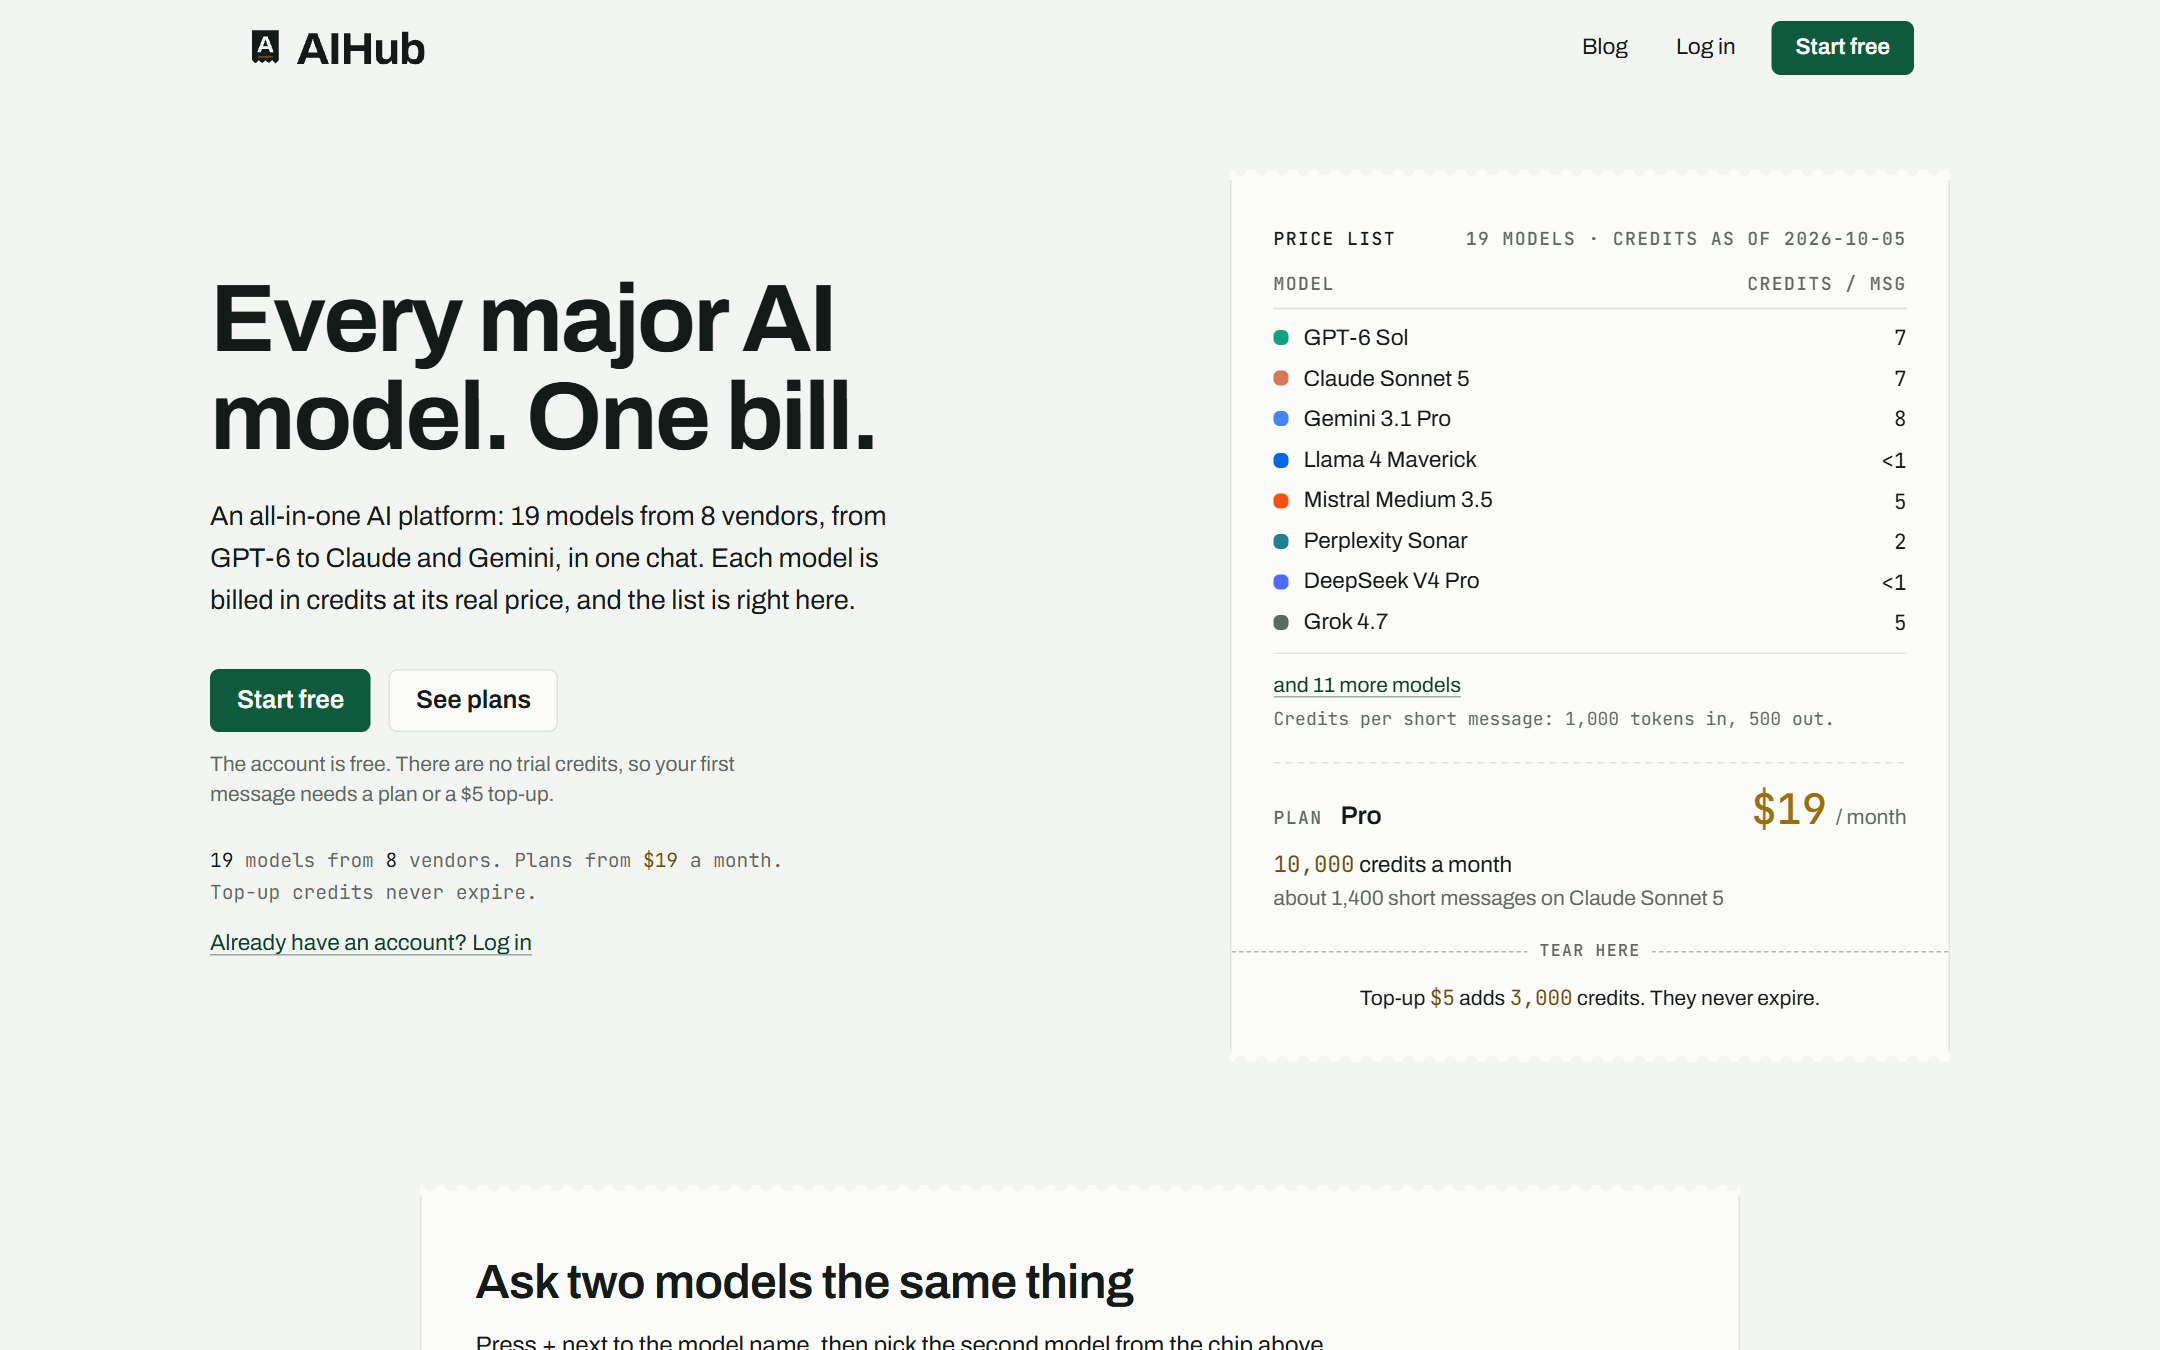
Task: Click the TEAR HERE divider label
Action: point(1589,951)
